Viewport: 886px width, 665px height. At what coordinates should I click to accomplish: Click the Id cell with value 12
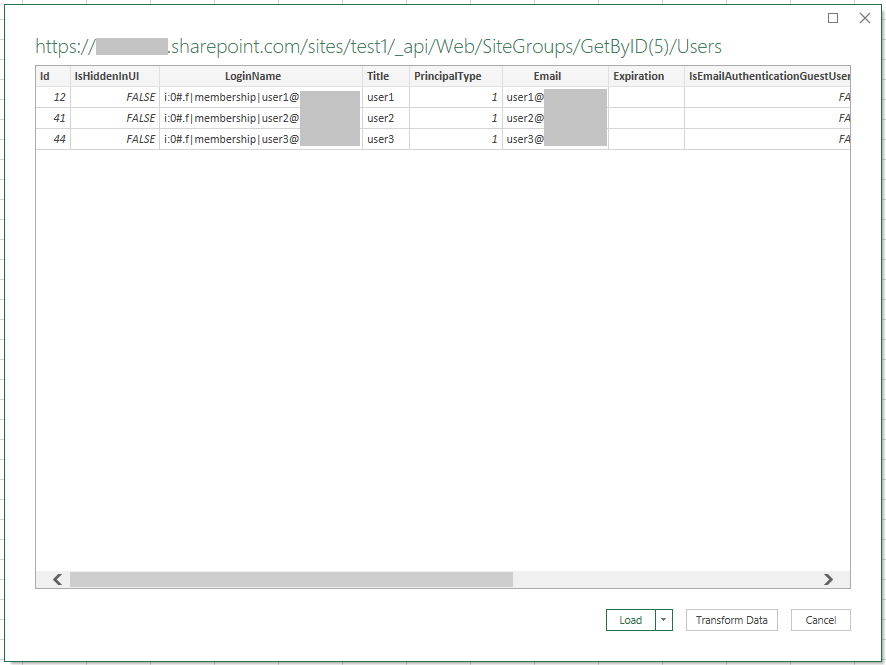click(x=53, y=97)
